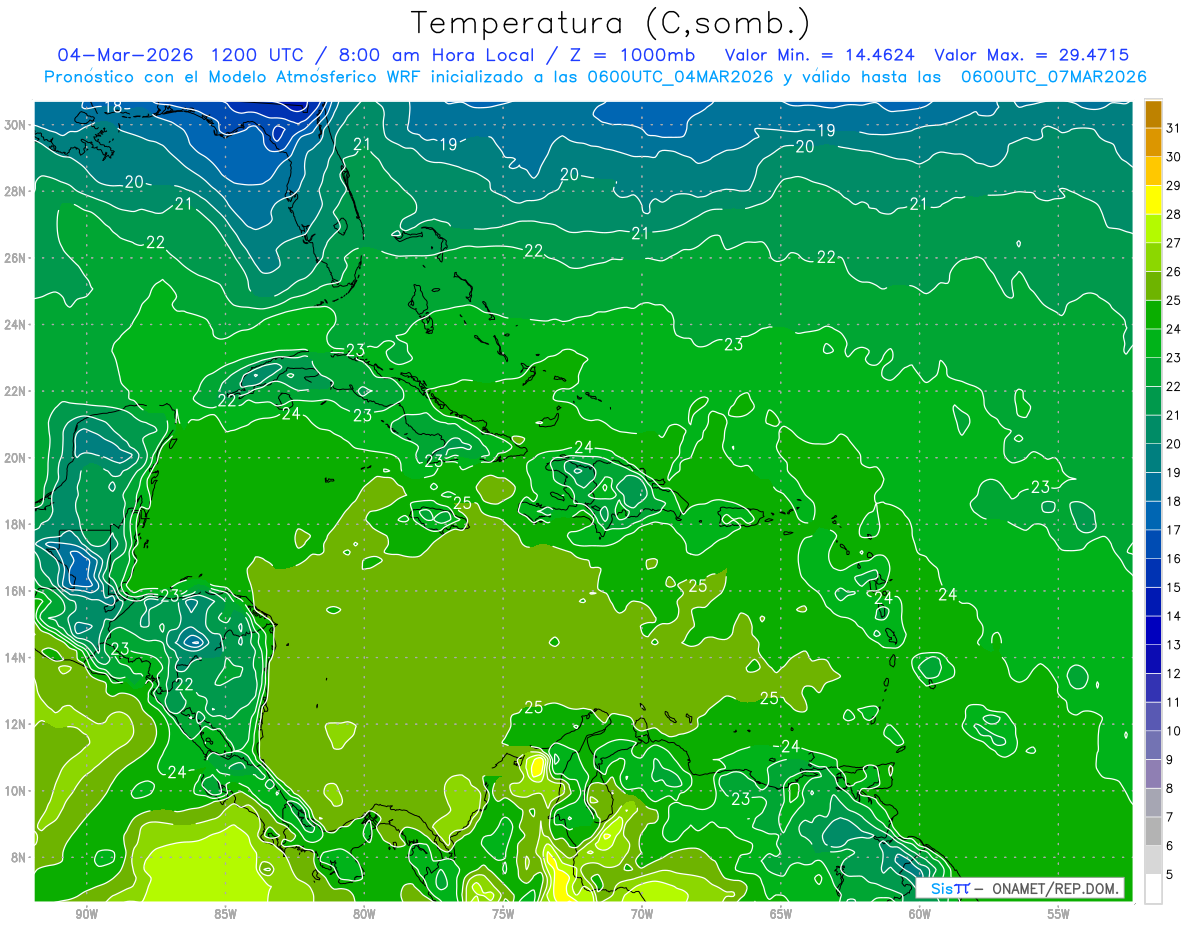Pick the purple swatch between 9 and 10
This screenshot has height=927, width=1200.
(1153, 746)
